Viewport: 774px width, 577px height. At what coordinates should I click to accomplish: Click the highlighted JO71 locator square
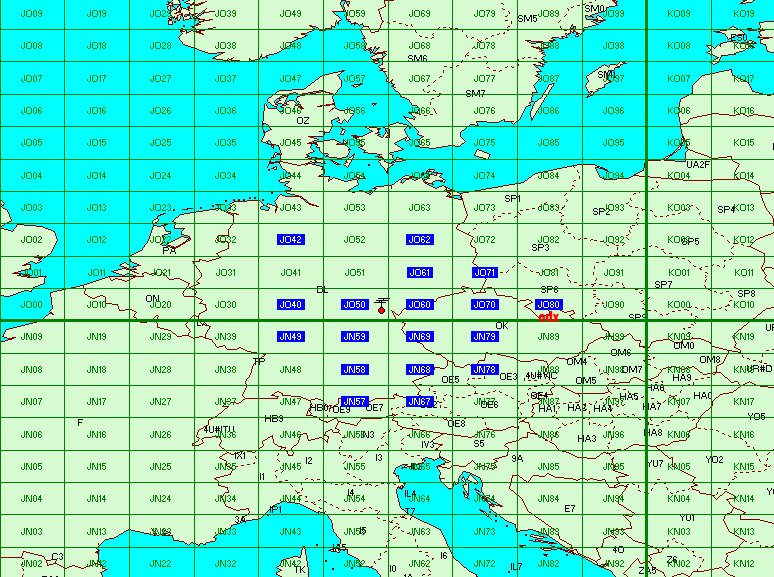485,272
